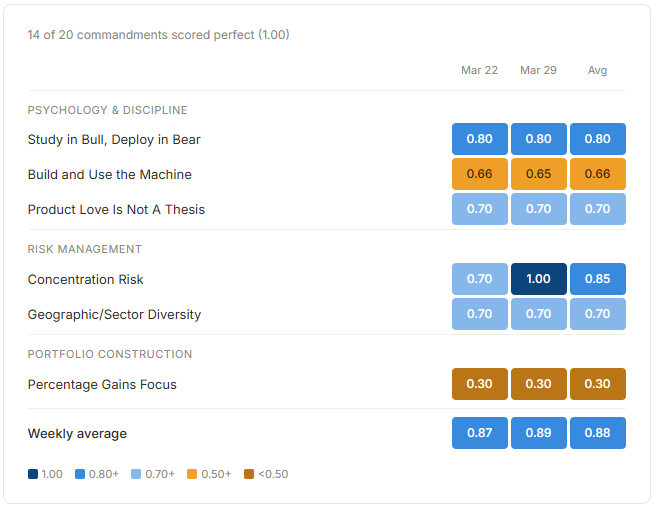This screenshot has width=653, height=505.
Task: Click the Geographic/Sector Diversity label
Action: (x=114, y=315)
